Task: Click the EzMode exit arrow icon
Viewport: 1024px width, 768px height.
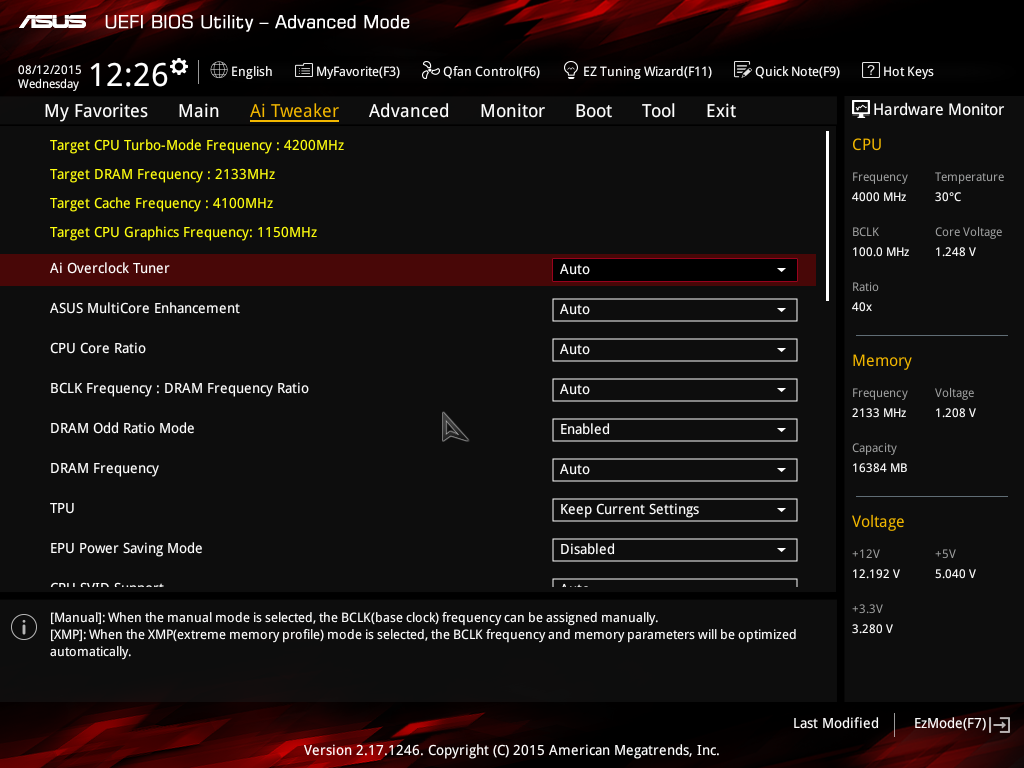Action: coord(1000,724)
